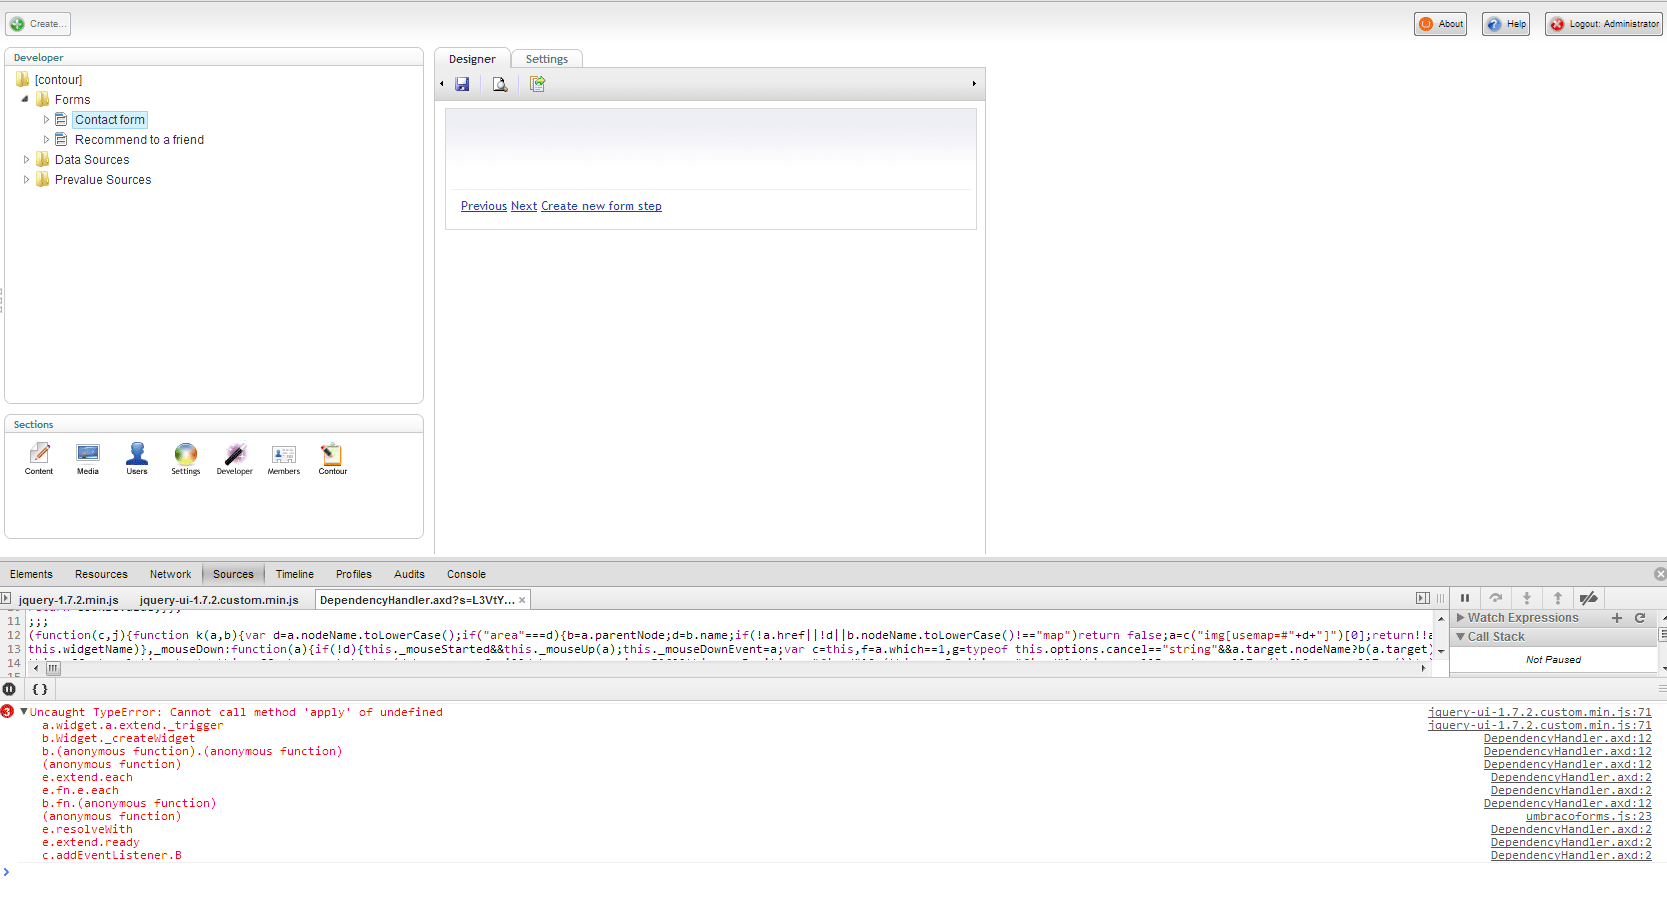The width and height of the screenshot is (1667, 908).
Task: Add a watch expression with plus icon
Action: (x=1617, y=618)
